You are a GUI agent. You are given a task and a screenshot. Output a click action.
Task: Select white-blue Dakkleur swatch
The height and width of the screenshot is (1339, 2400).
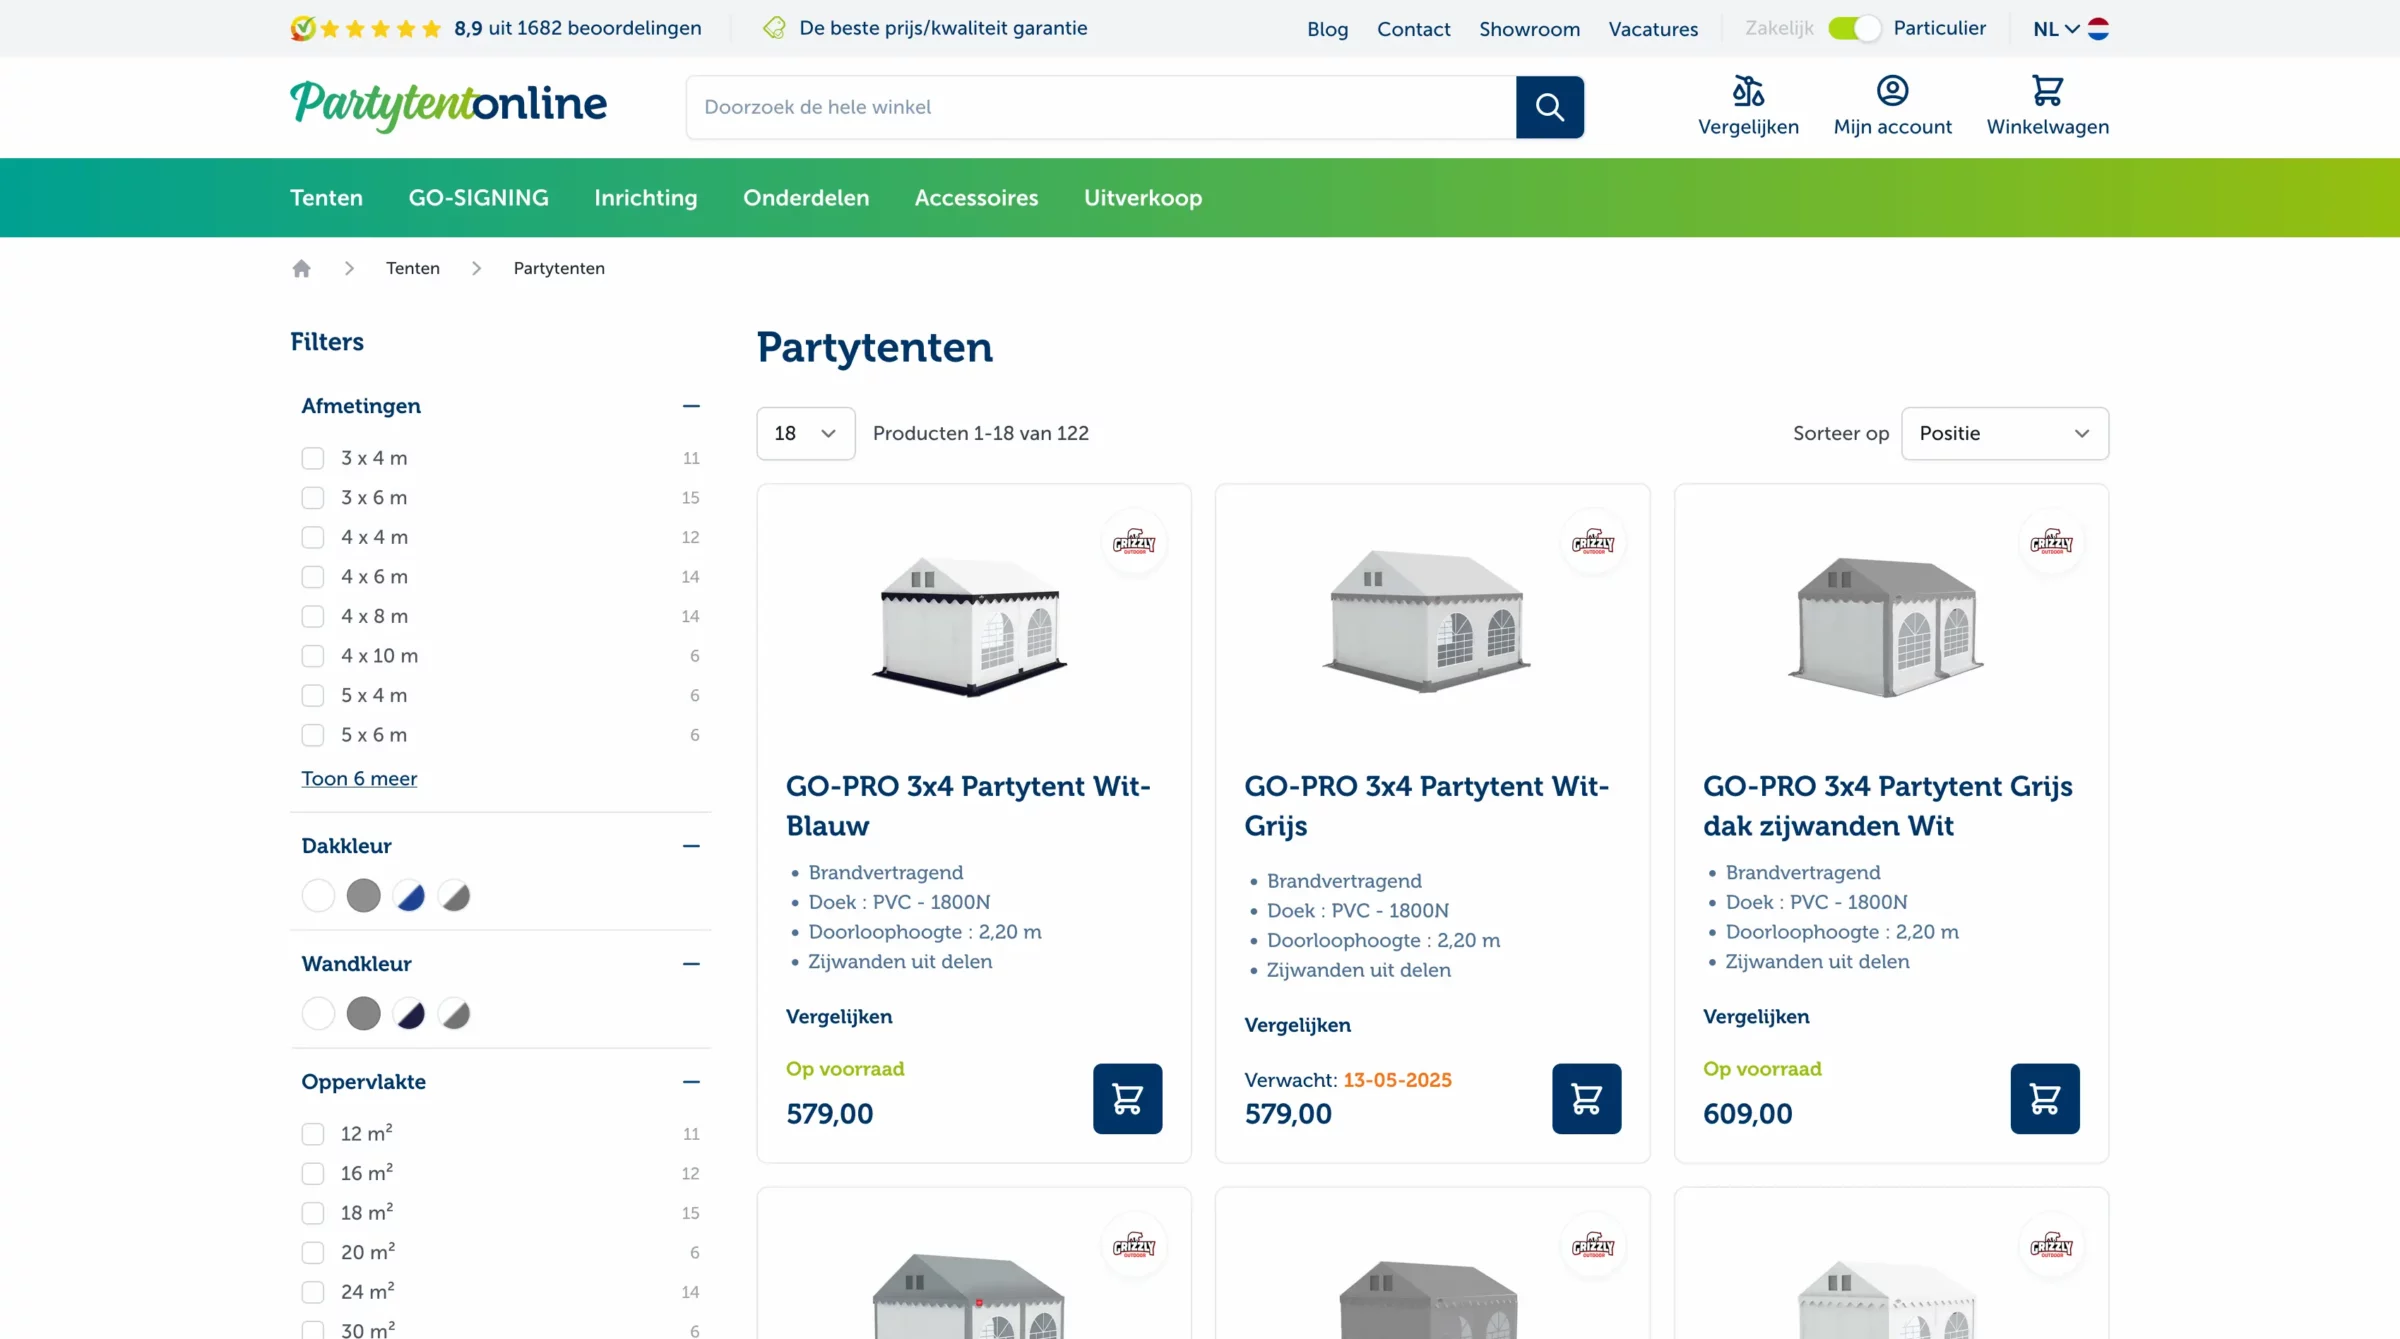(x=409, y=896)
